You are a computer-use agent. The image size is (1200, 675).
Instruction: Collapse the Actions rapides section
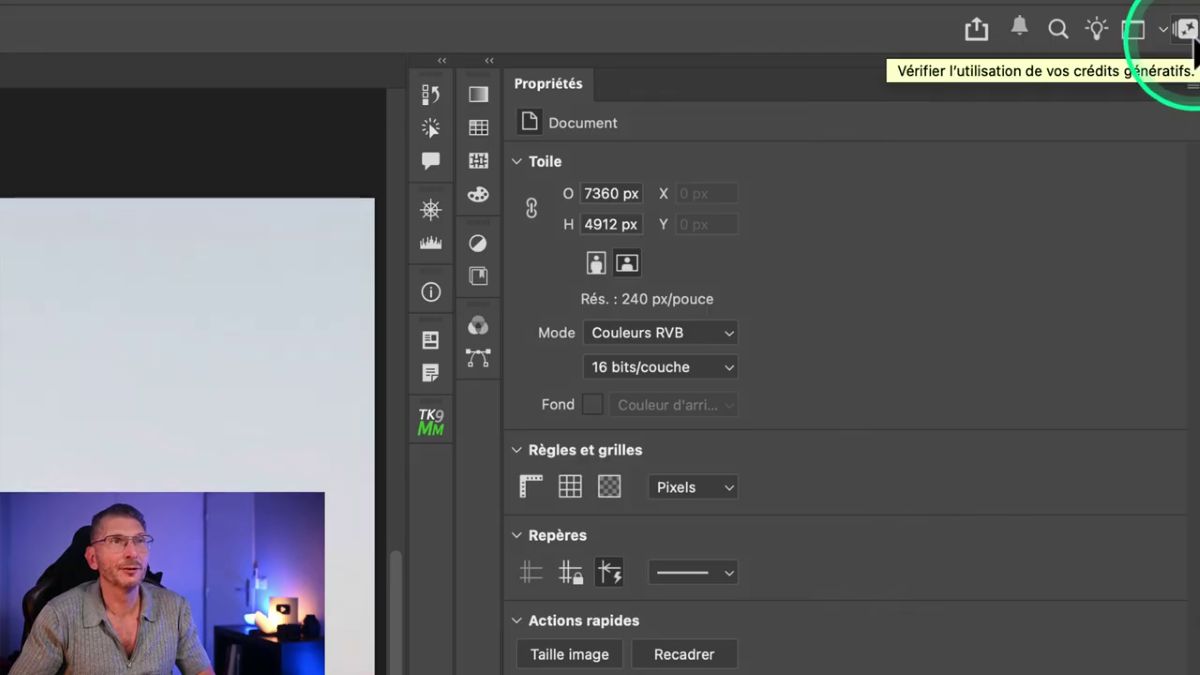pos(517,620)
